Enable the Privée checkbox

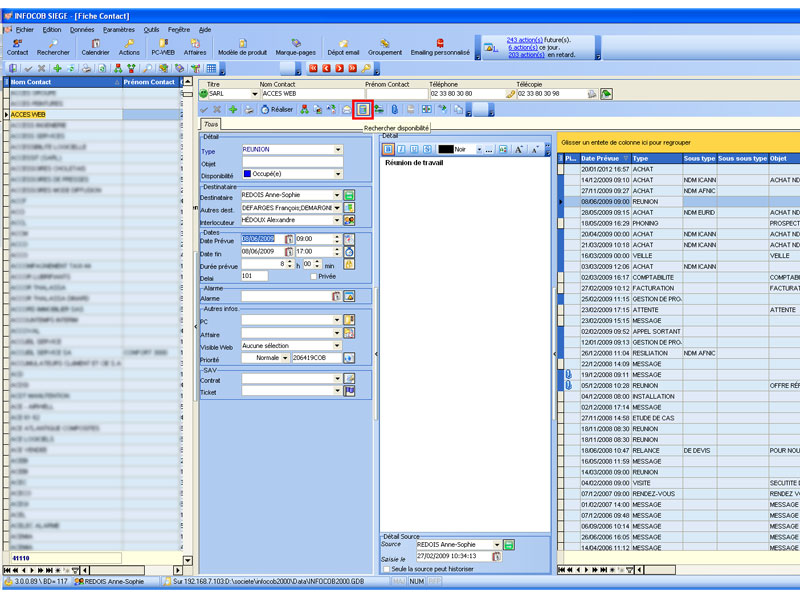tap(311, 276)
